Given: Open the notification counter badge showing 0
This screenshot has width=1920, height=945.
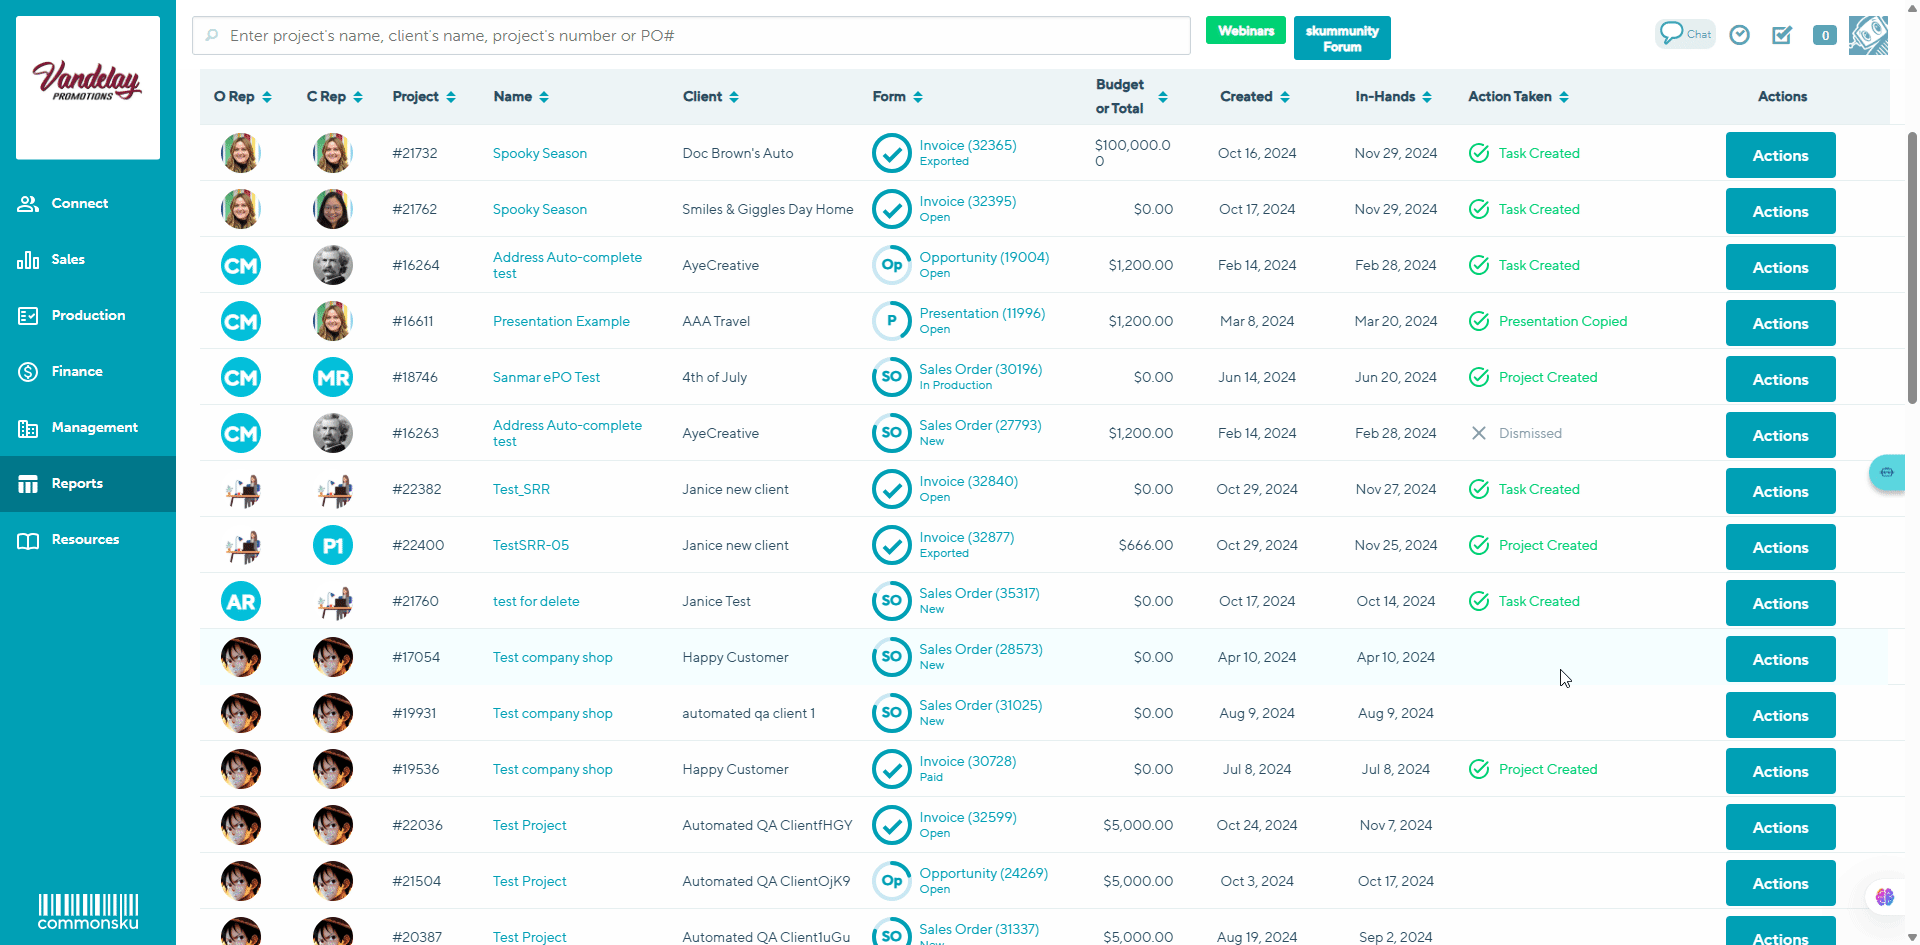Looking at the screenshot, I should pos(1825,35).
